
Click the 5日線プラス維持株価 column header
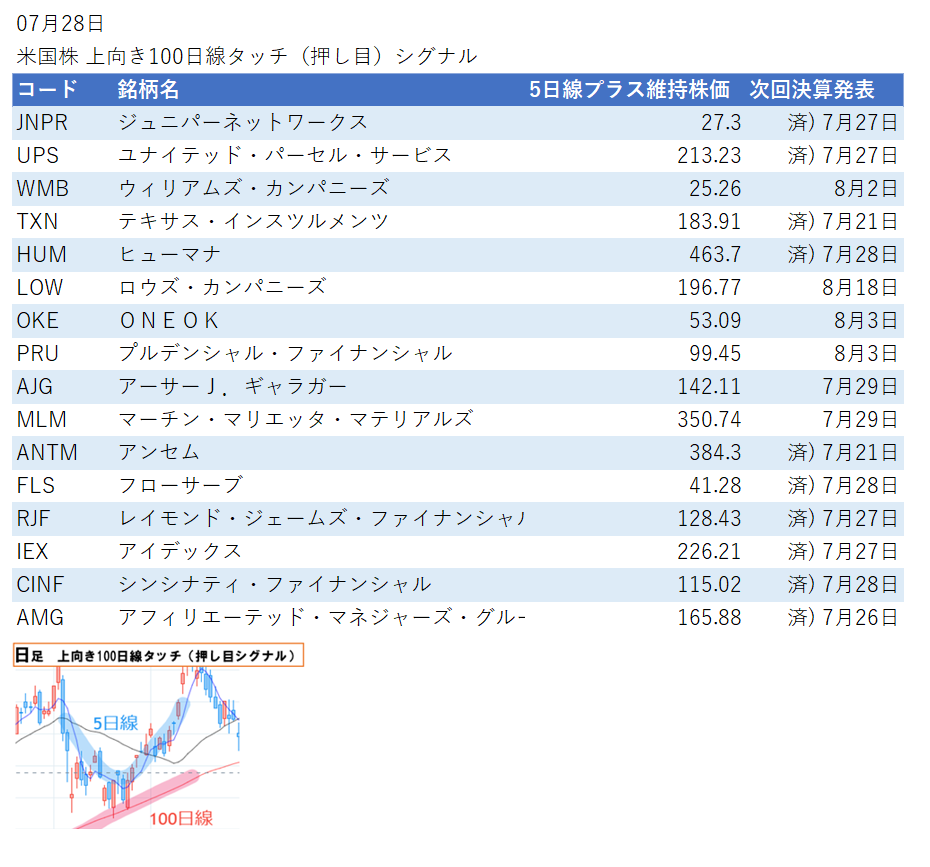(x=629, y=90)
